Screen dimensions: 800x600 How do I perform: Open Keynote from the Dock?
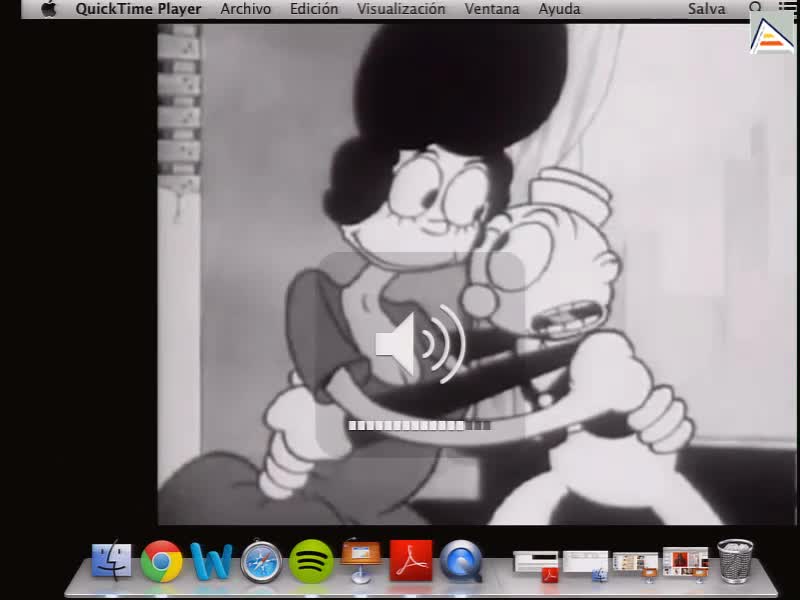(361, 560)
